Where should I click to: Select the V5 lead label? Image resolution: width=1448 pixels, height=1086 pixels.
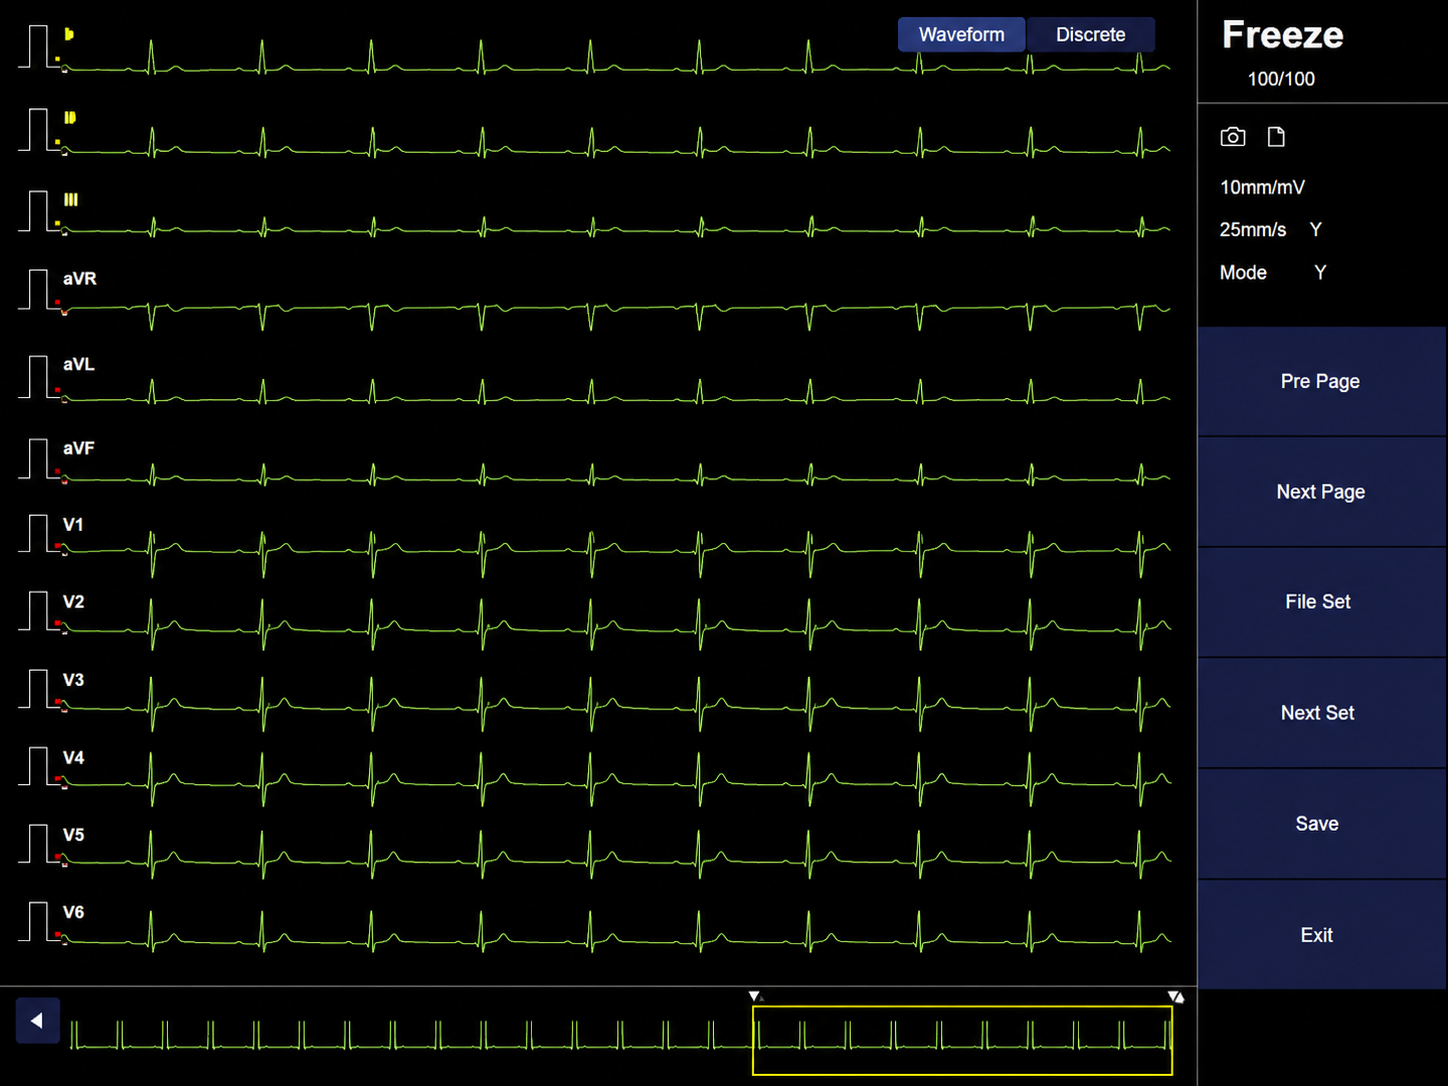coord(73,835)
